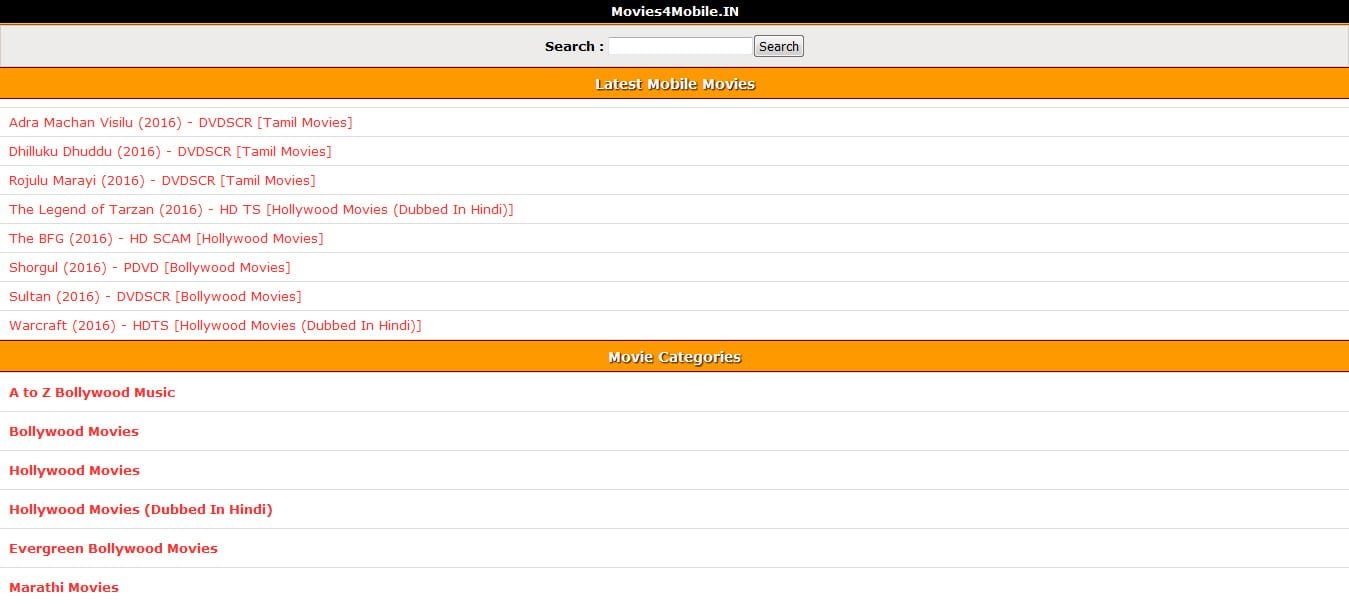Select the Evergreen Bollywood Movies category

pyautogui.click(x=113, y=548)
